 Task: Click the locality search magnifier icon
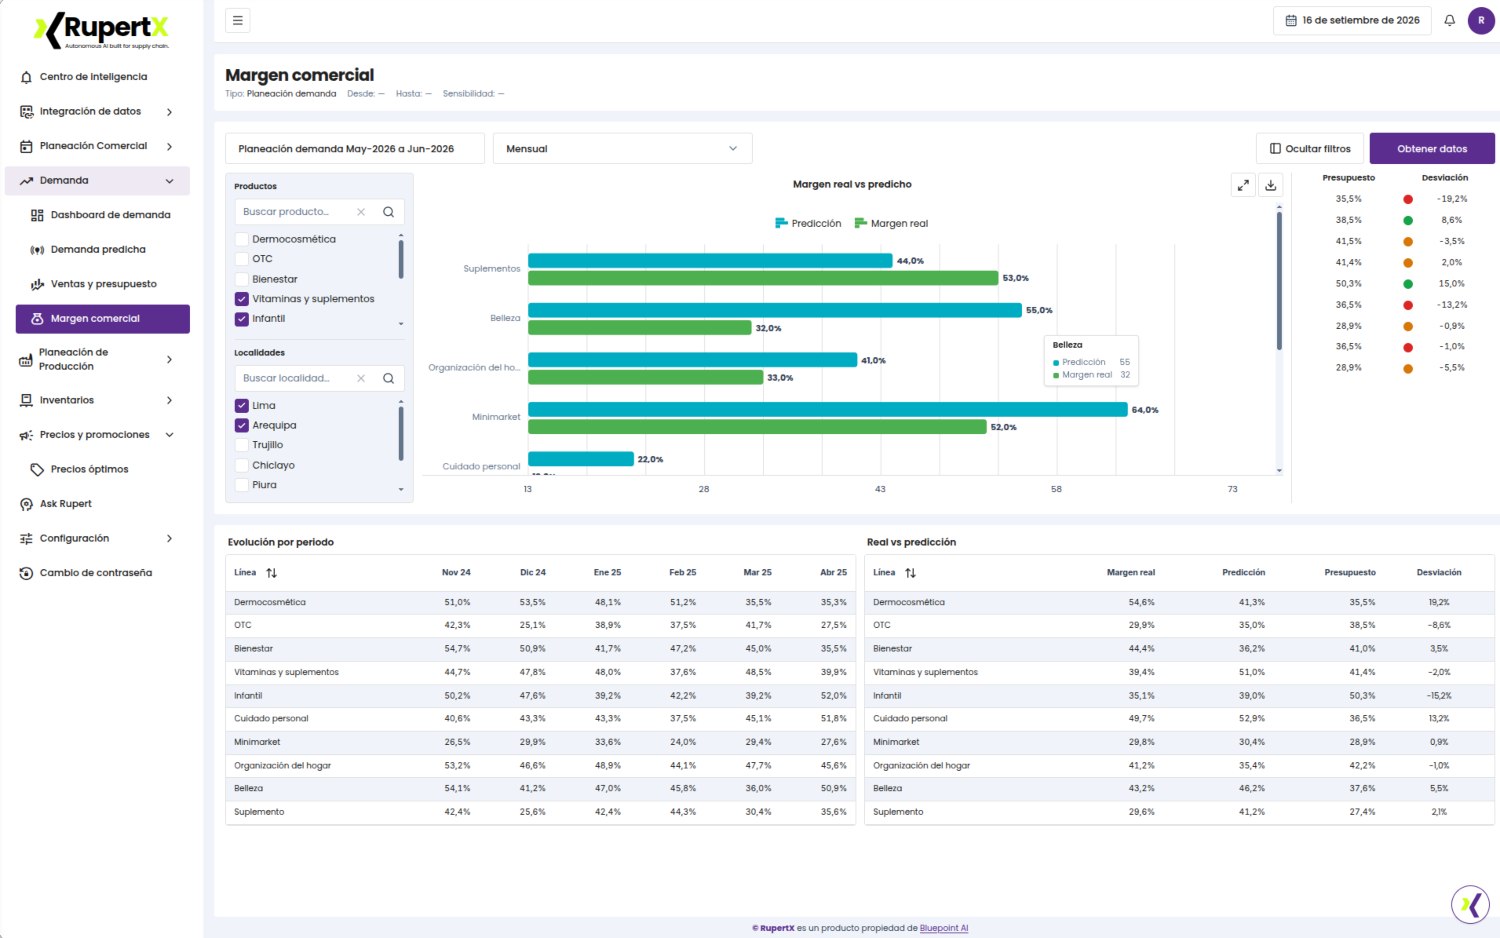tap(388, 378)
